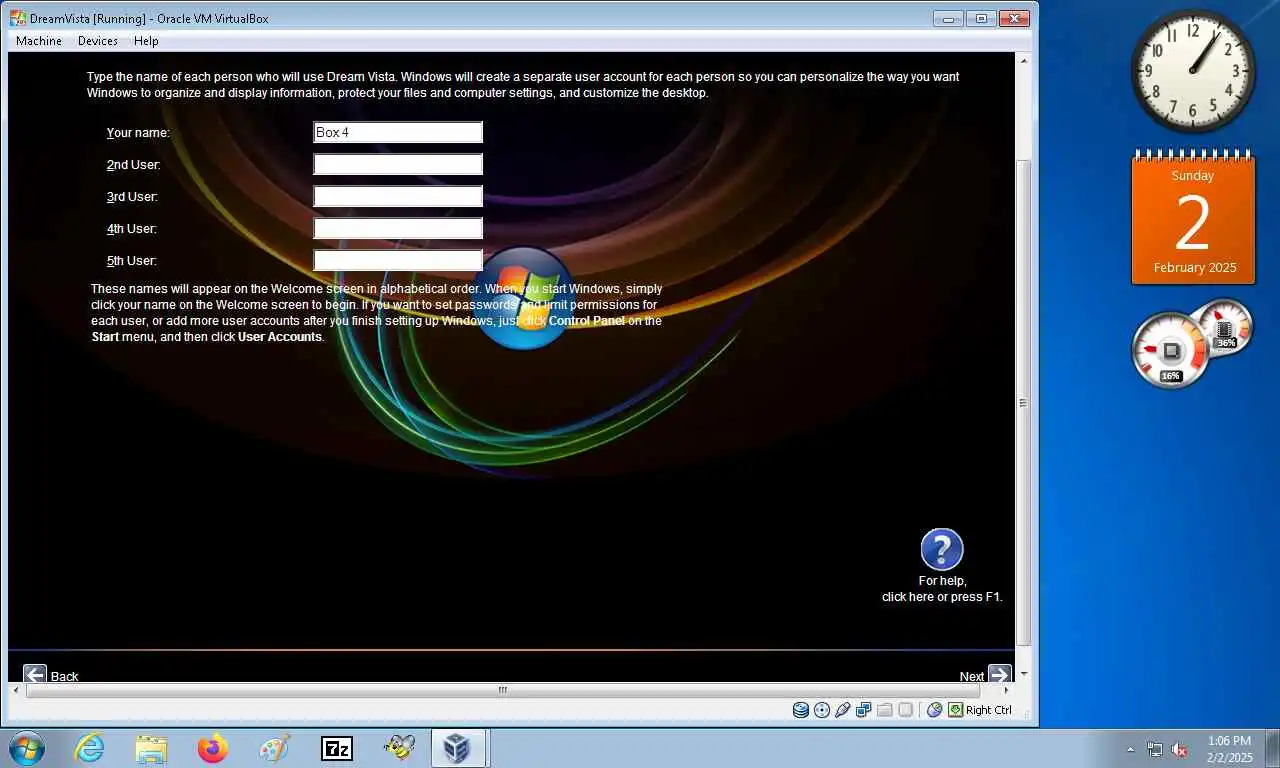Click the vertical scrollbar thumb in VM window

point(1023,402)
